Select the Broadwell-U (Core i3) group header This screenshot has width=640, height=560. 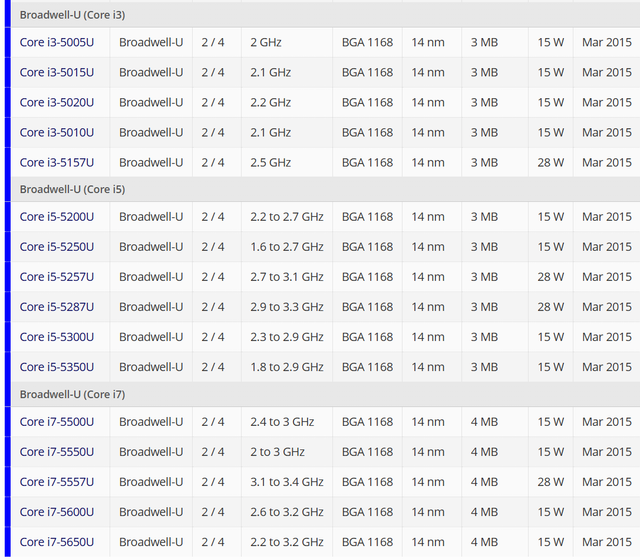pos(326,15)
